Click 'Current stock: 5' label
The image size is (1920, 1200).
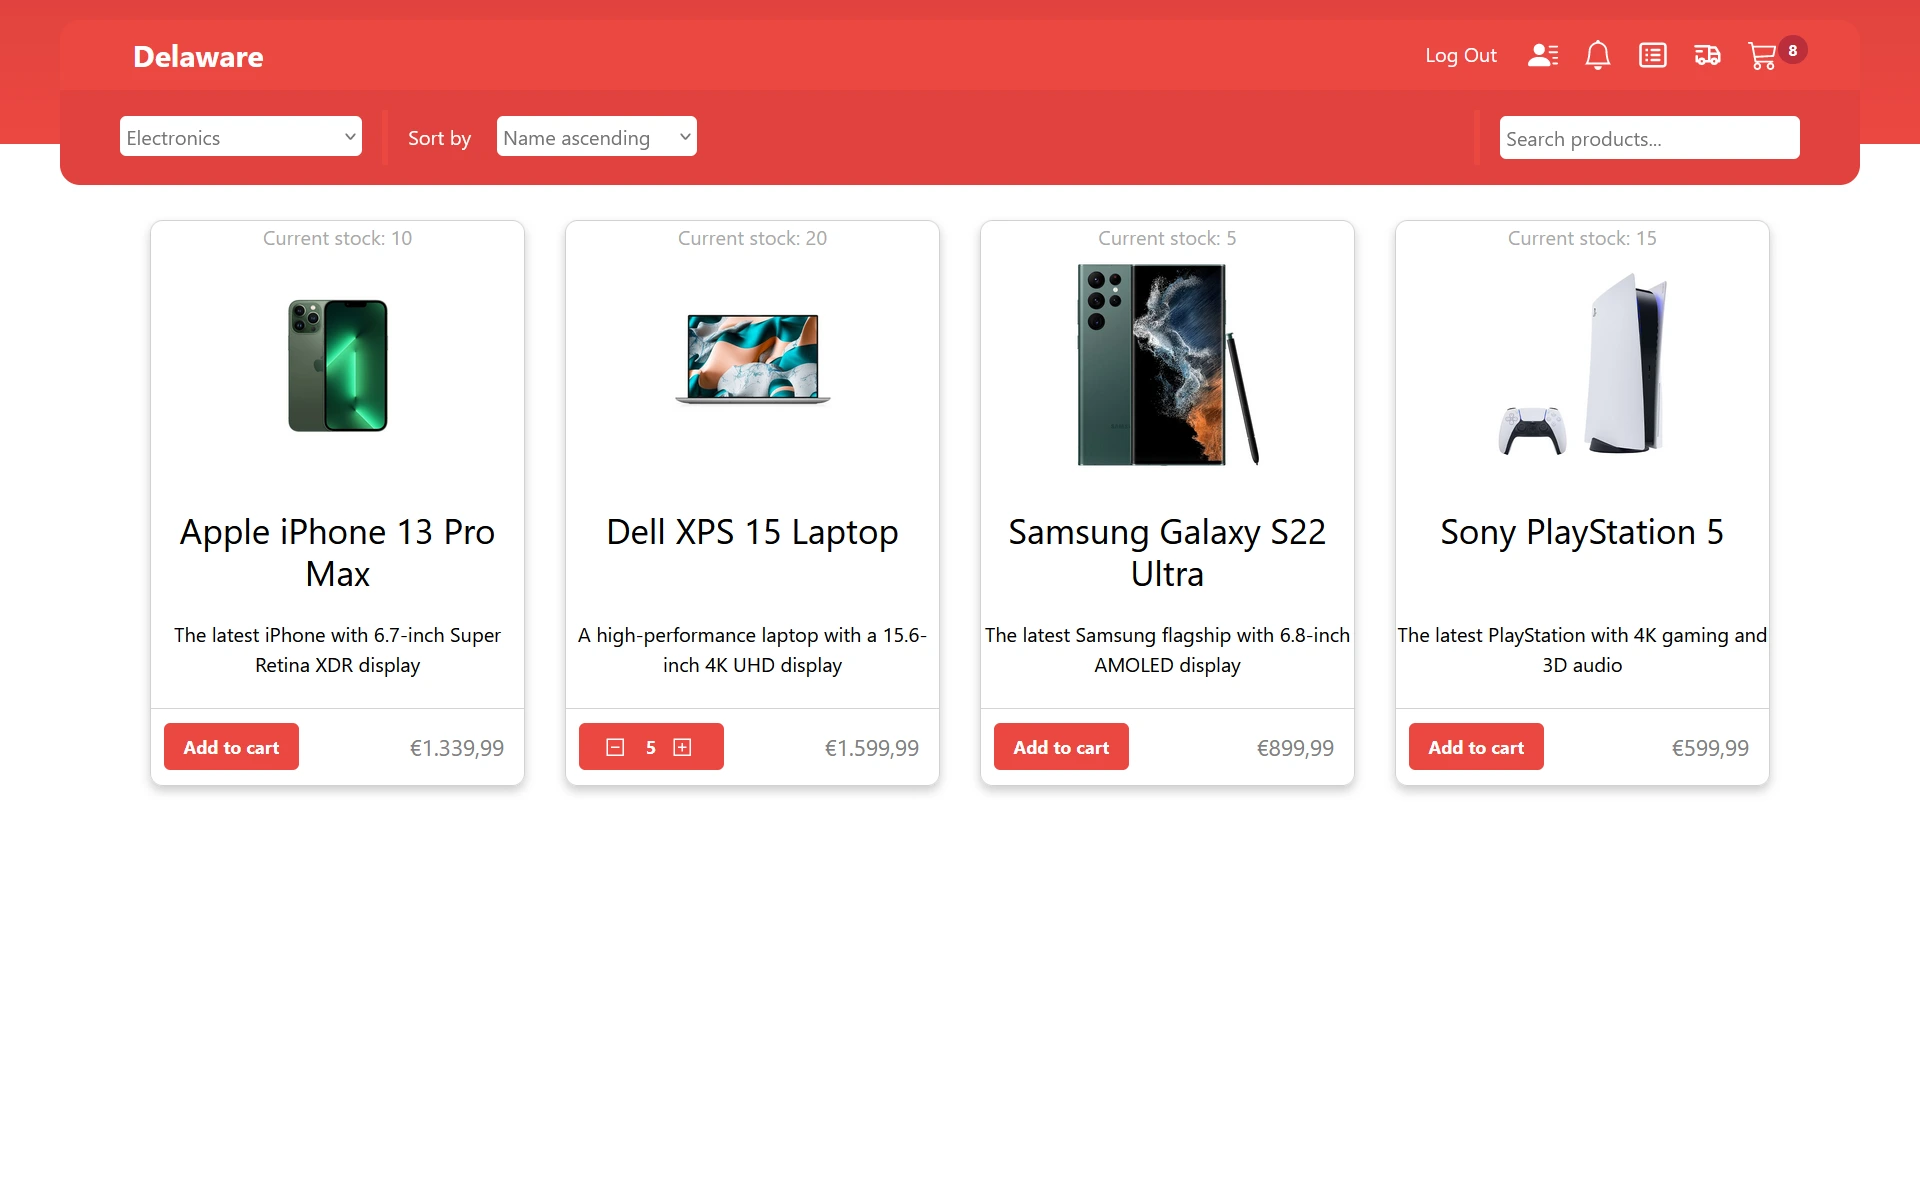pyautogui.click(x=1167, y=238)
